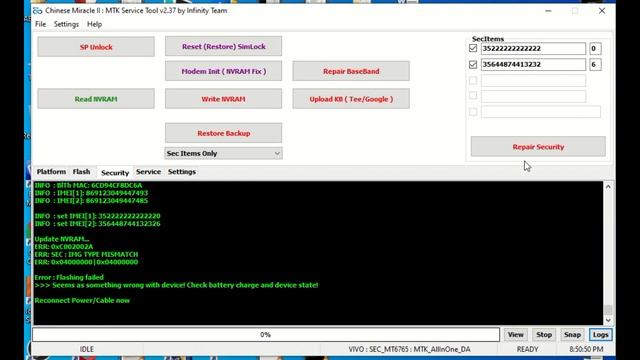Switch to the Platform tab
This screenshot has height=360, width=640.
(51, 172)
